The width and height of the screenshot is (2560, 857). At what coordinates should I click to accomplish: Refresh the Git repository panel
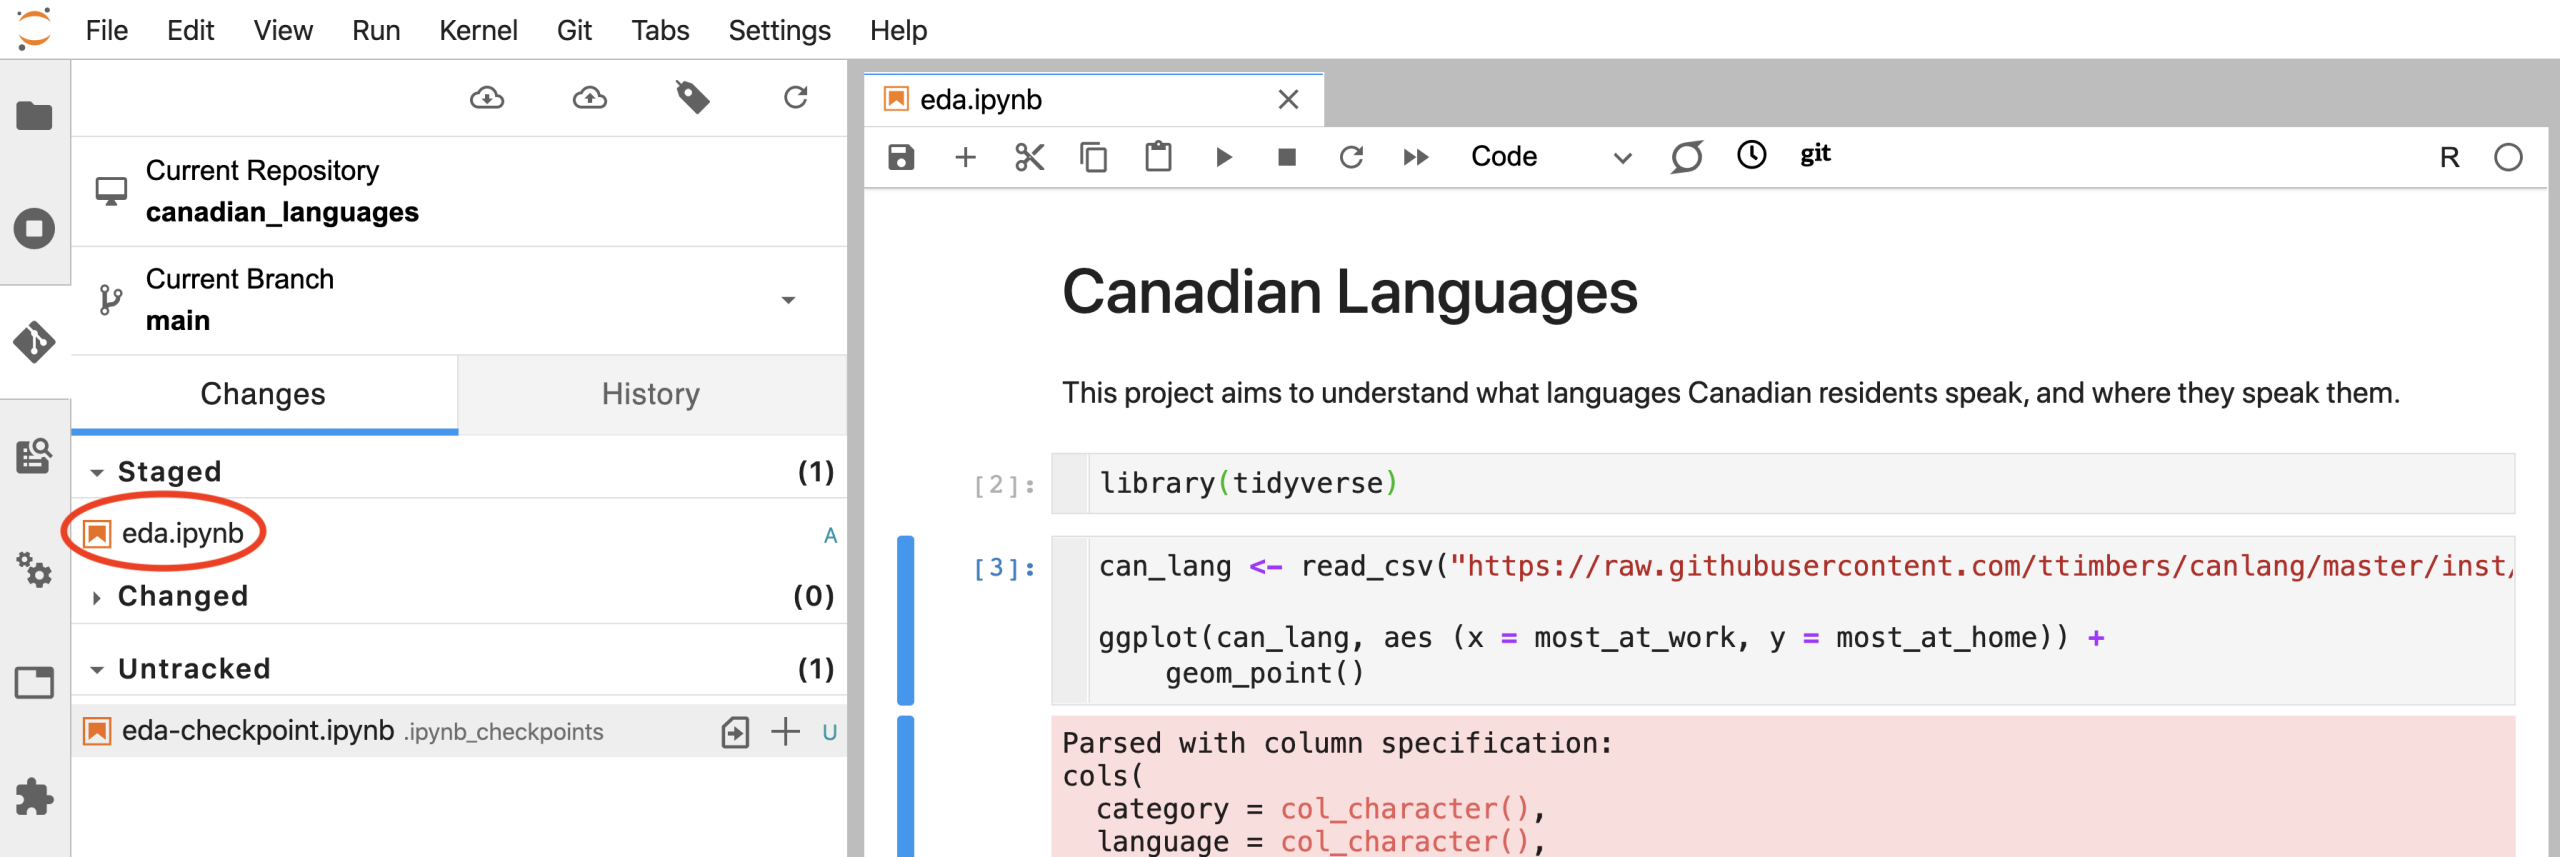795,97
